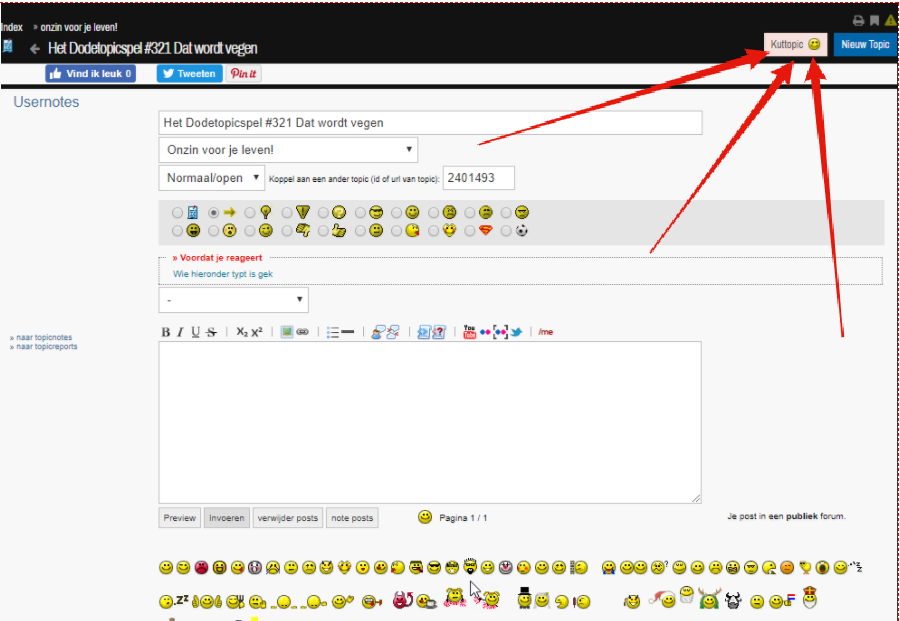Select the Superman logo topic icon radio
Image resolution: width=900 pixels, height=621 pixels.
click(470, 231)
